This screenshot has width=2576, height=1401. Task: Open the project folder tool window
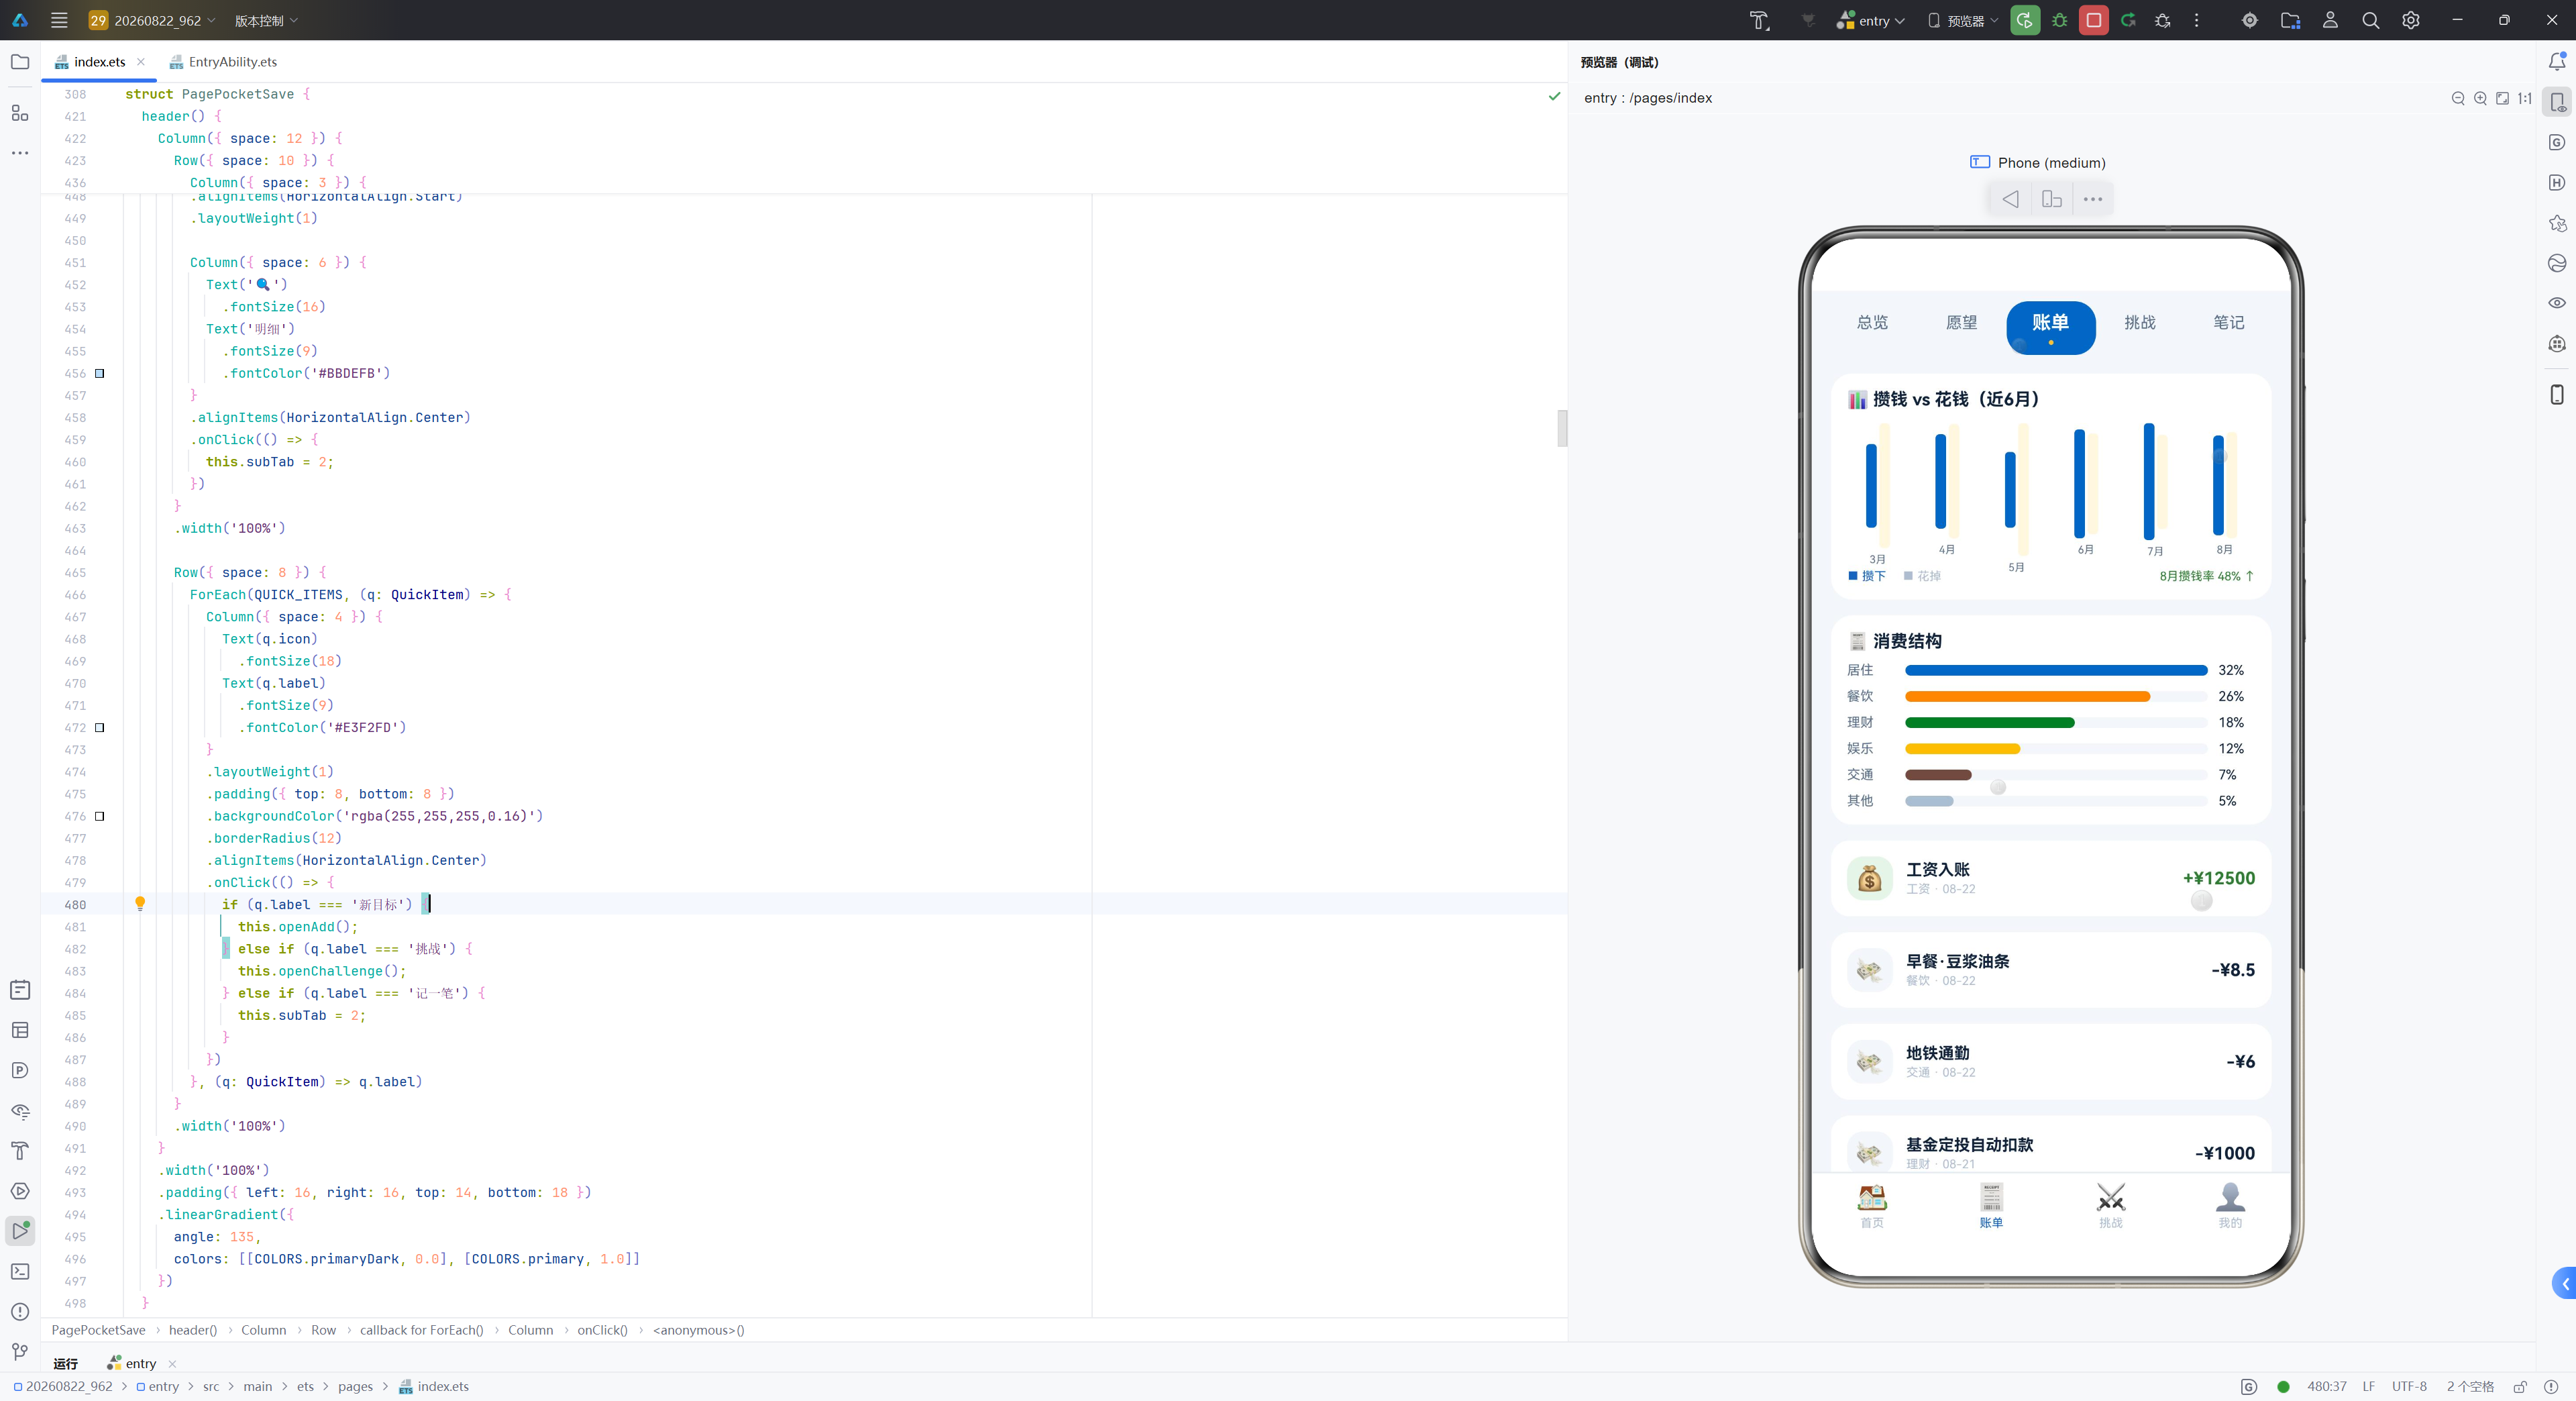coord(20,62)
